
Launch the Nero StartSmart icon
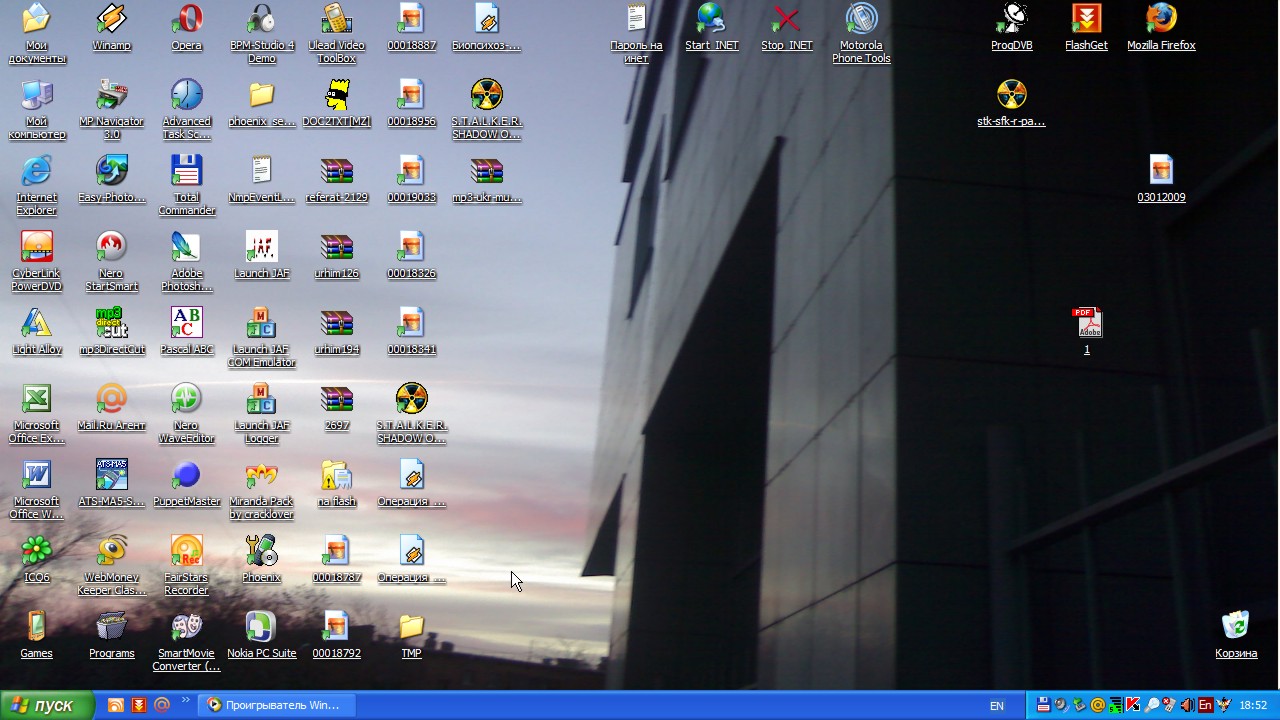(x=111, y=260)
